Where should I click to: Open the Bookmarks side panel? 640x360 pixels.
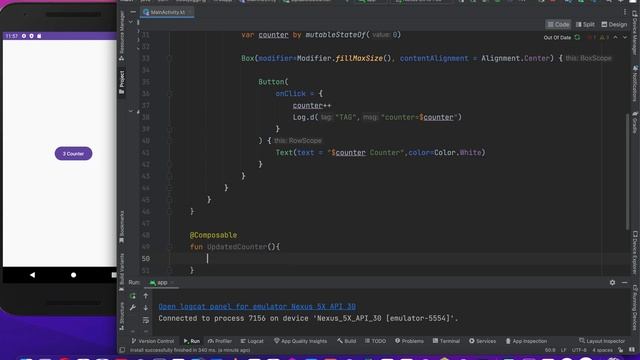[122, 227]
